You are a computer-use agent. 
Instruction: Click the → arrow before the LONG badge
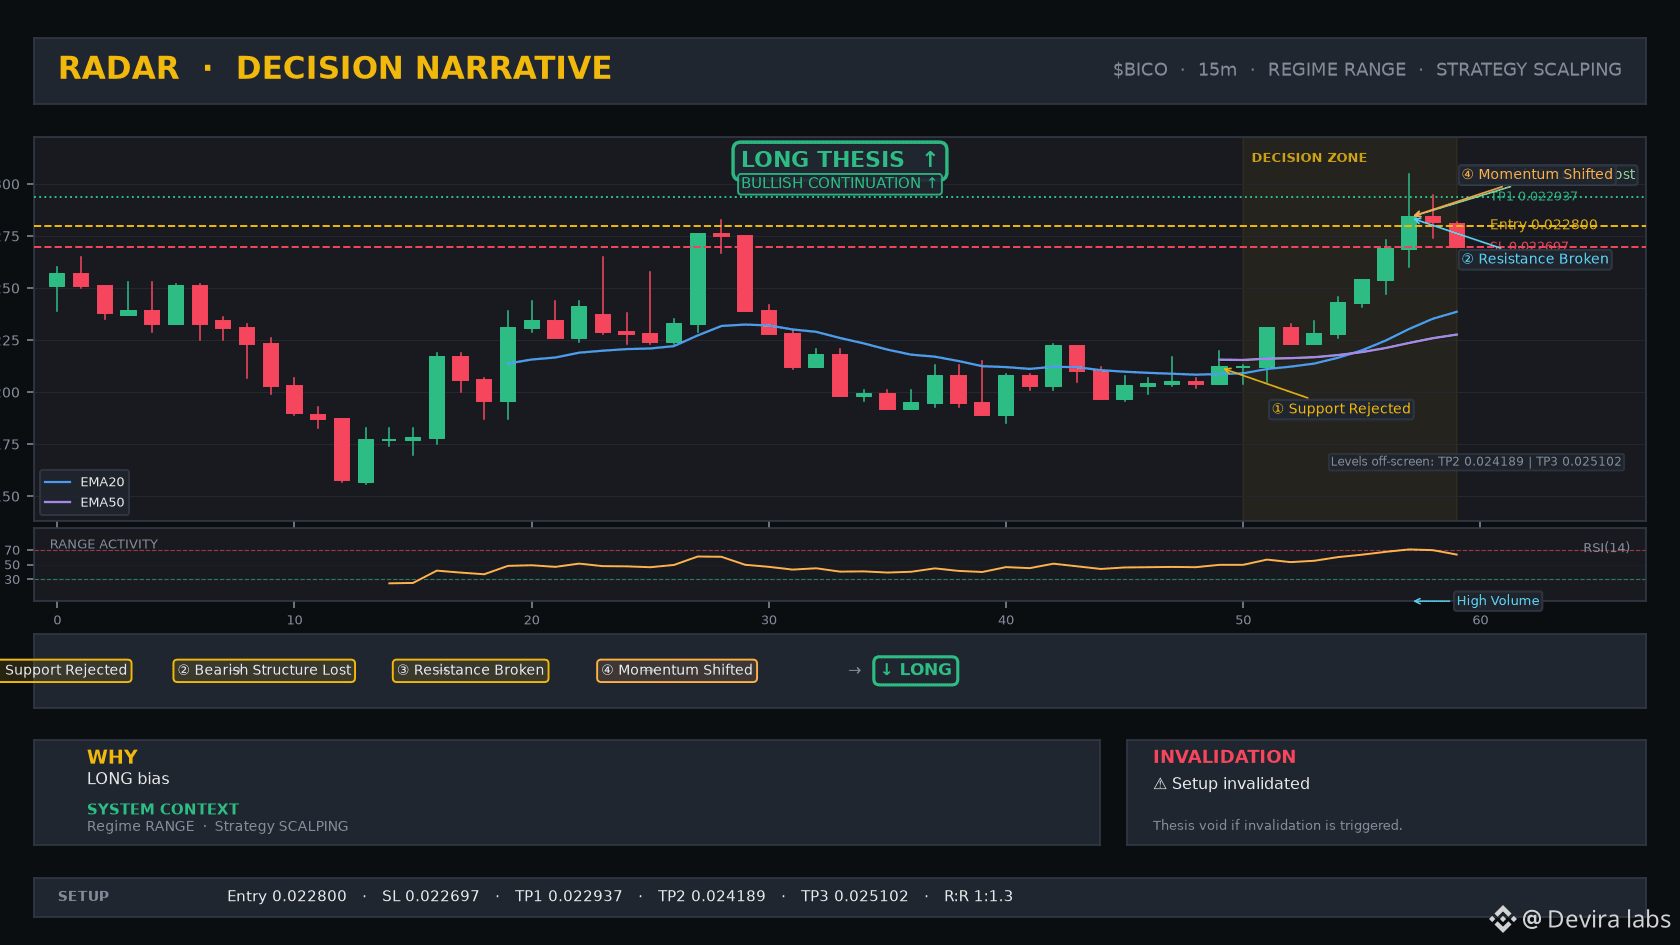point(854,670)
